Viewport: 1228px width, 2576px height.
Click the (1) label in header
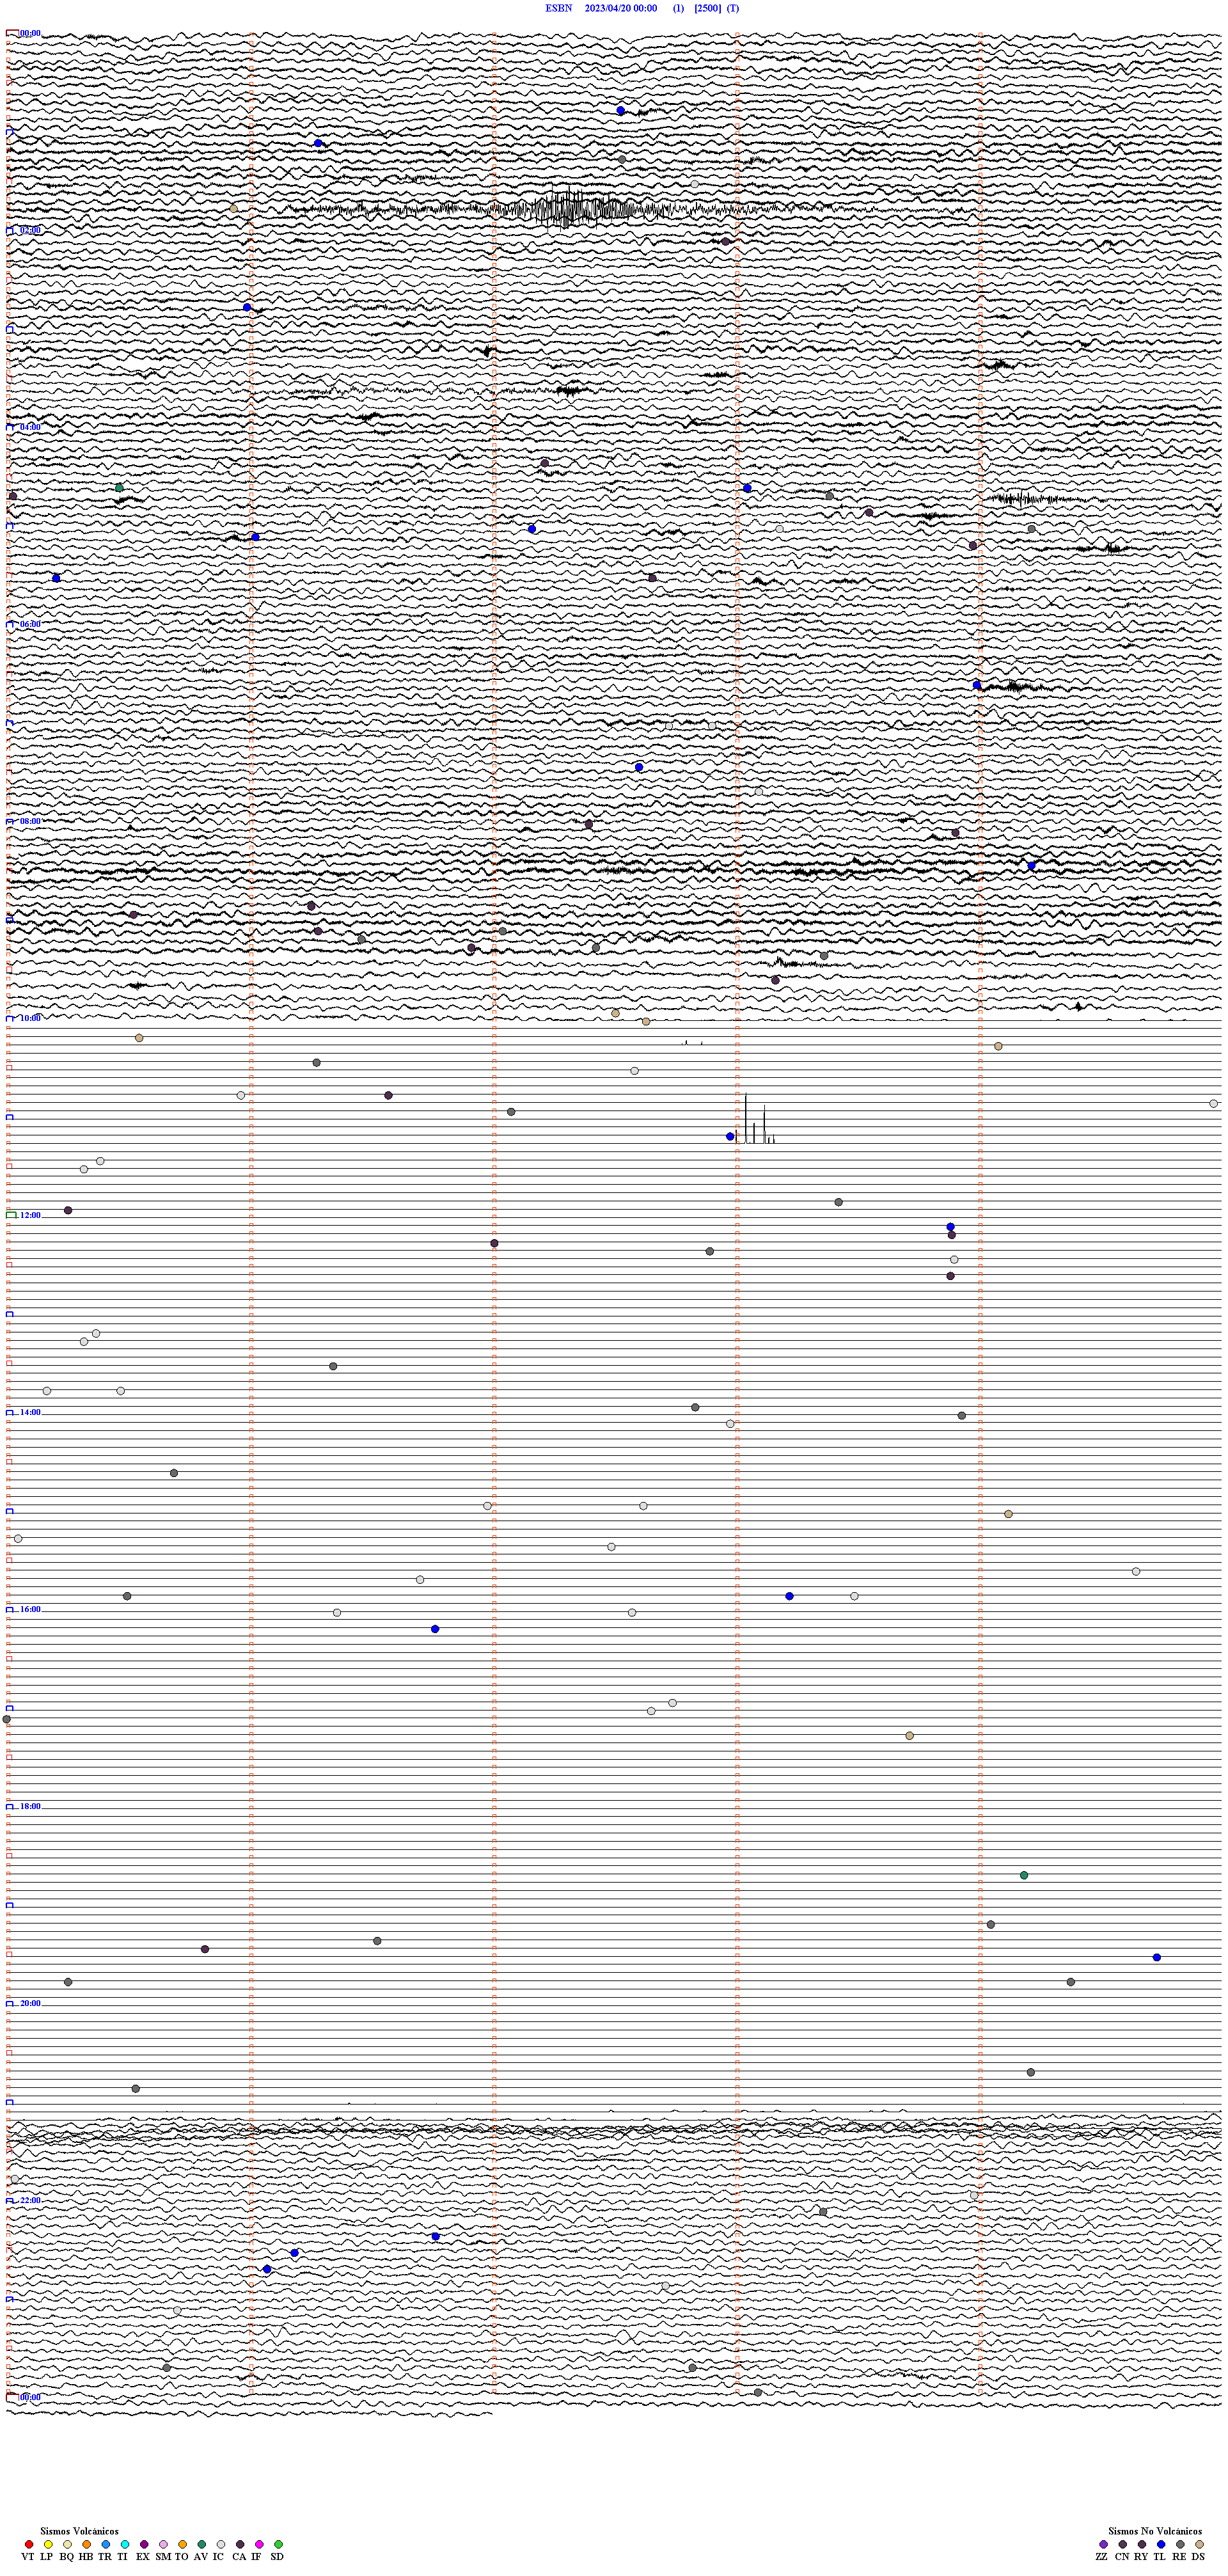pos(679,8)
